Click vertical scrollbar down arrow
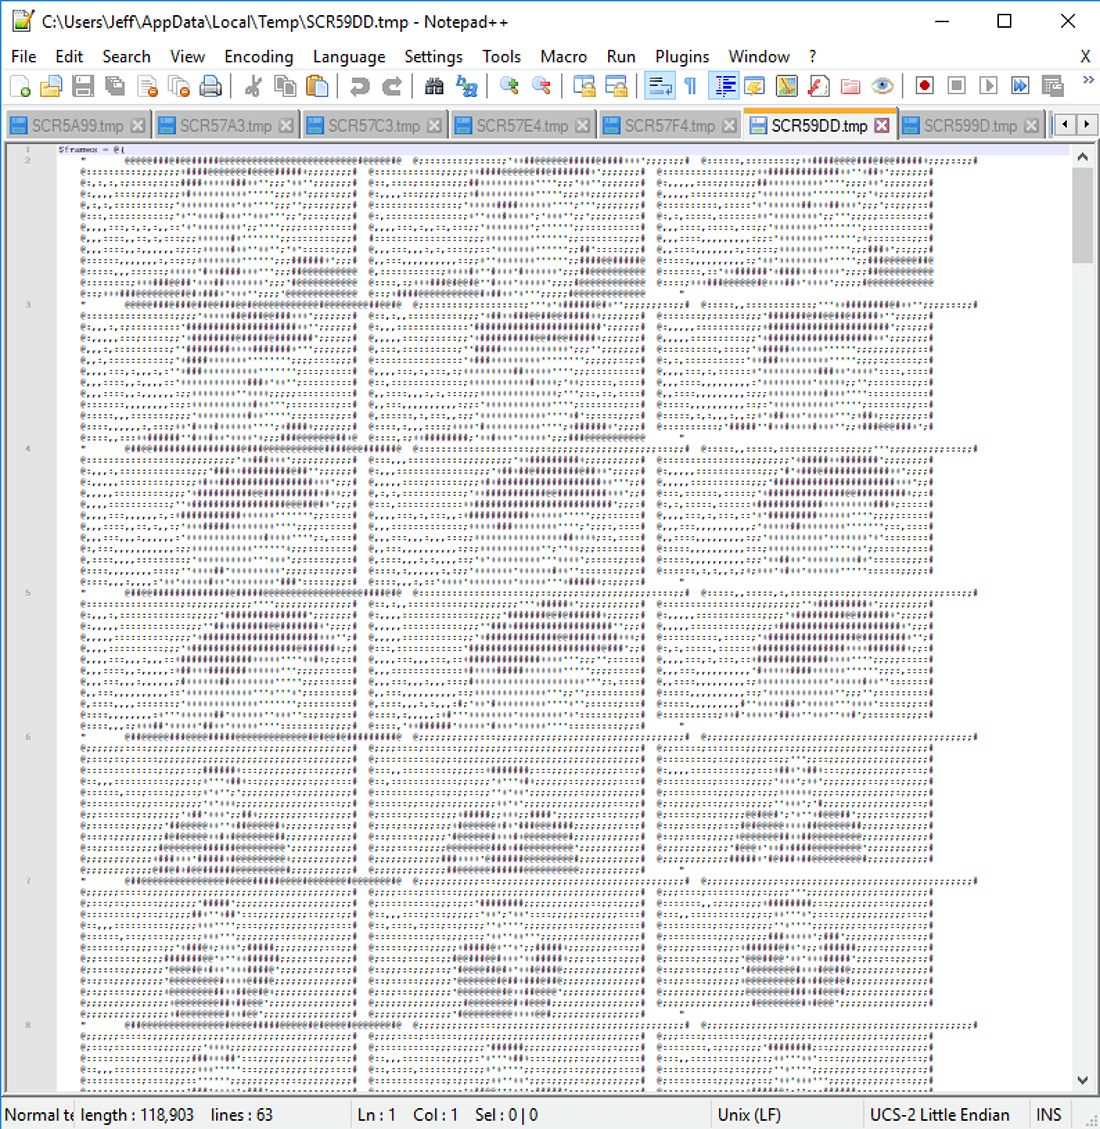The width and height of the screenshot is (1100, 1129). [x=1082, y=1079]
